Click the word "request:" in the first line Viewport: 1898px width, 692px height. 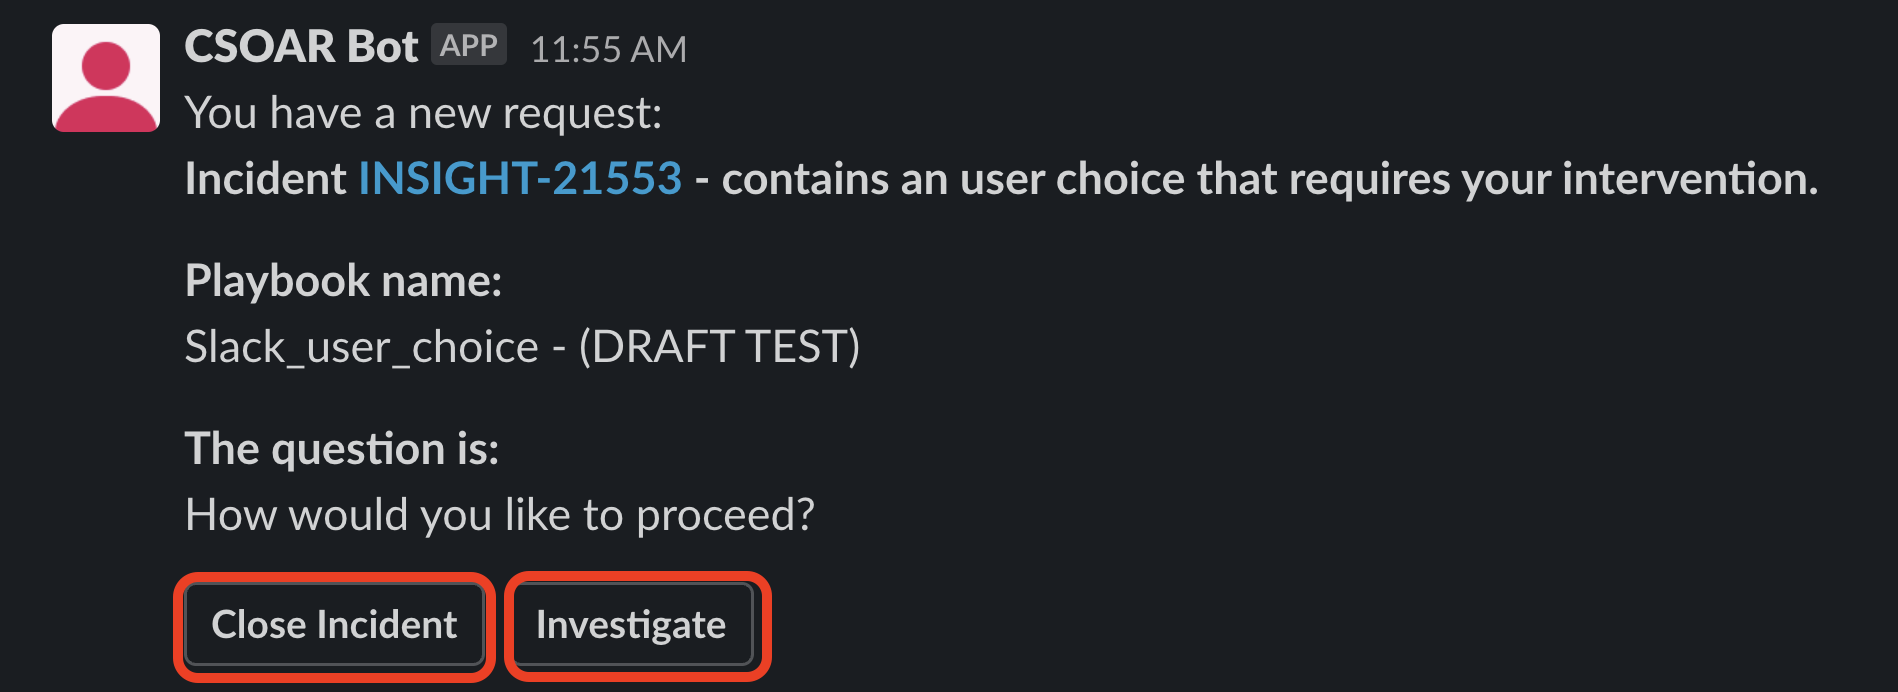coord(582,113)
